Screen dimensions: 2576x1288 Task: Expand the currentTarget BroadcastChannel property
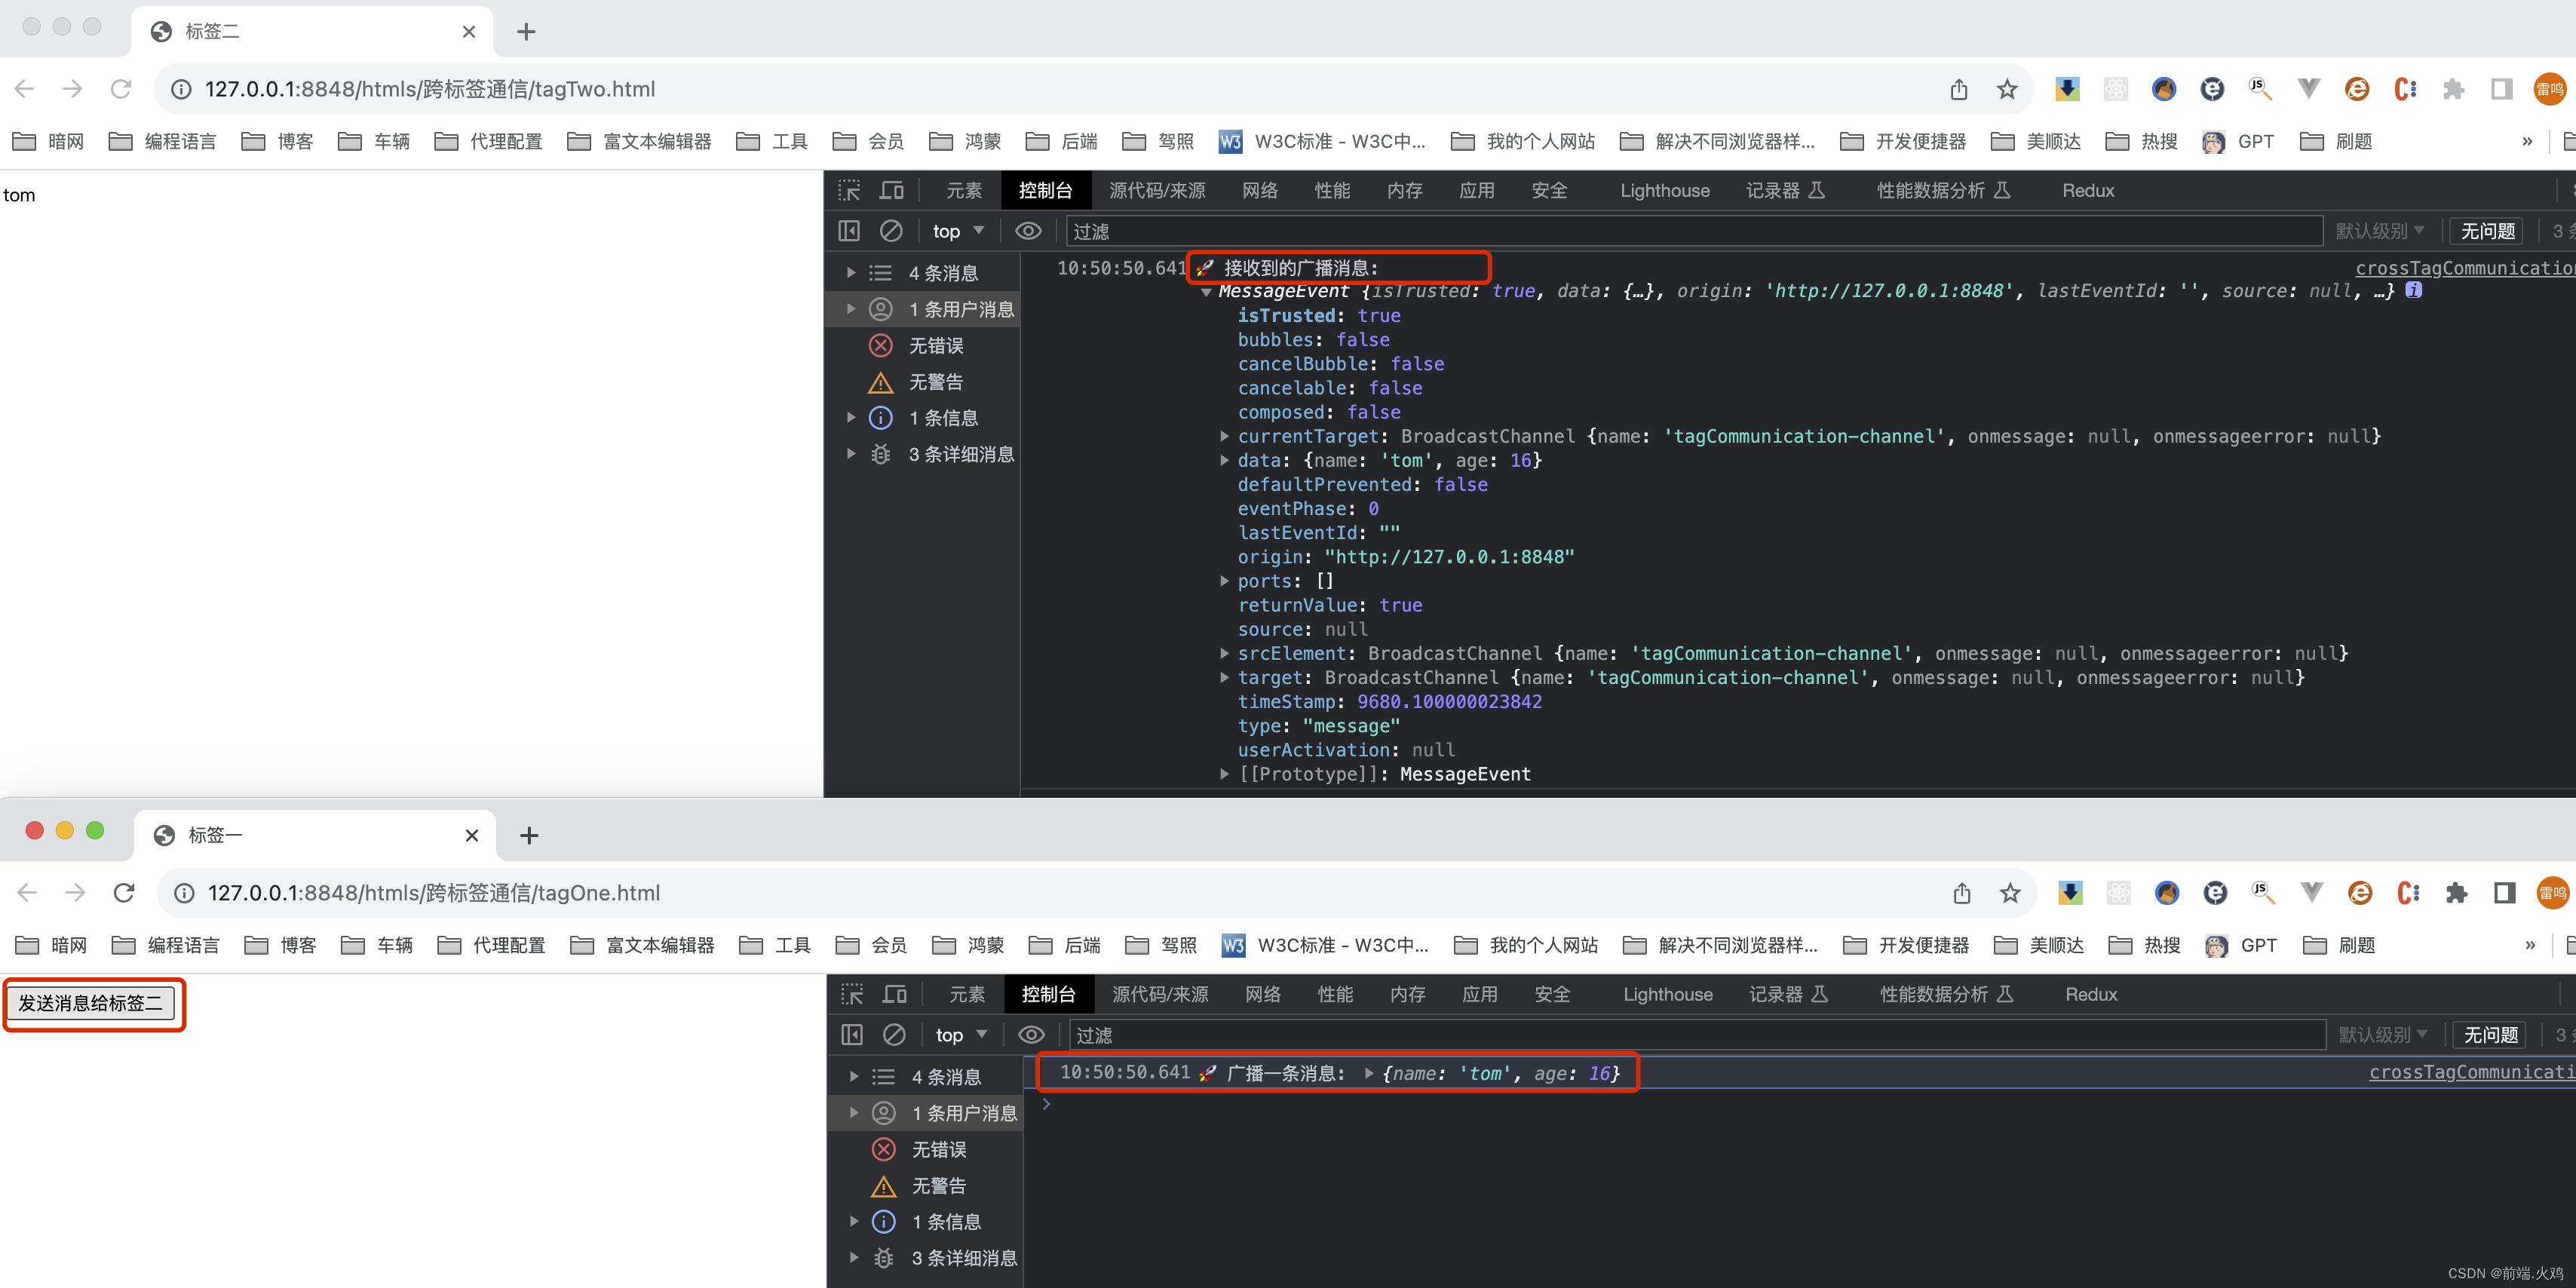1224,436
